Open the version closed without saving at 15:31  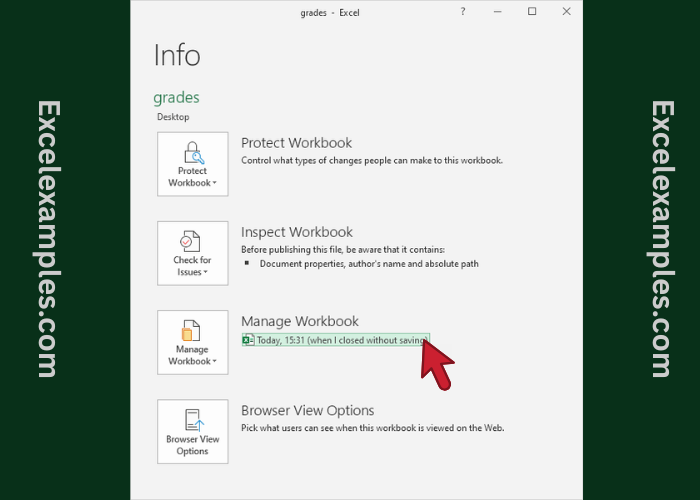click(340, 340)
